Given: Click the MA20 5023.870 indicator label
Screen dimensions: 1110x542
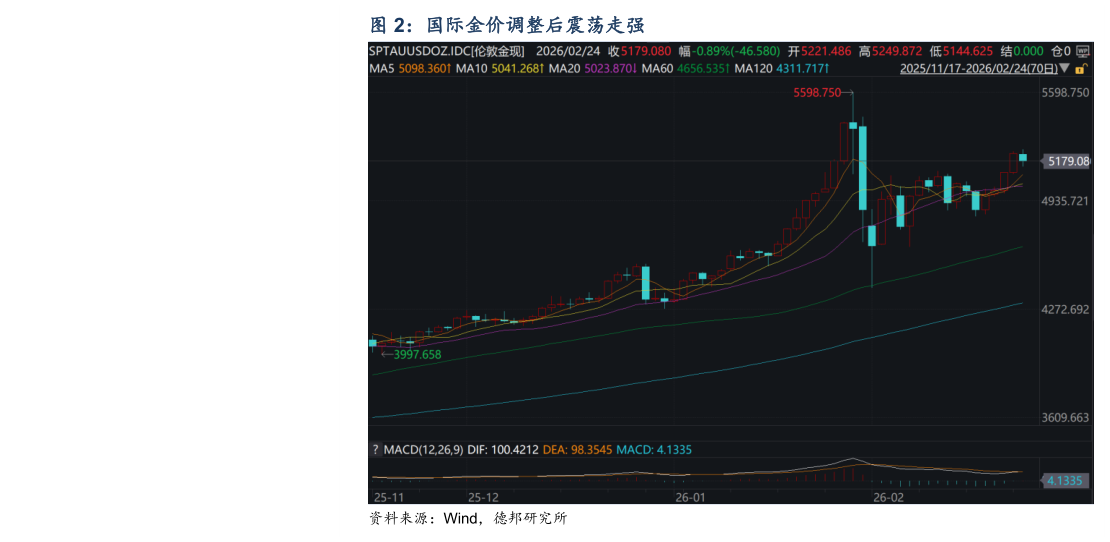Looking at the screenshot, I should click(593, 69).
